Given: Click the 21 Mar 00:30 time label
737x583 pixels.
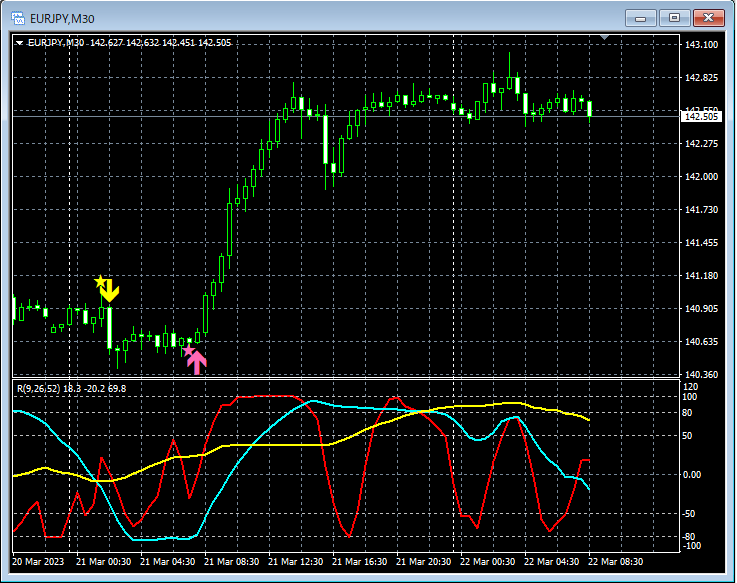Looking at the screenshot, I should tap(103, 562).
